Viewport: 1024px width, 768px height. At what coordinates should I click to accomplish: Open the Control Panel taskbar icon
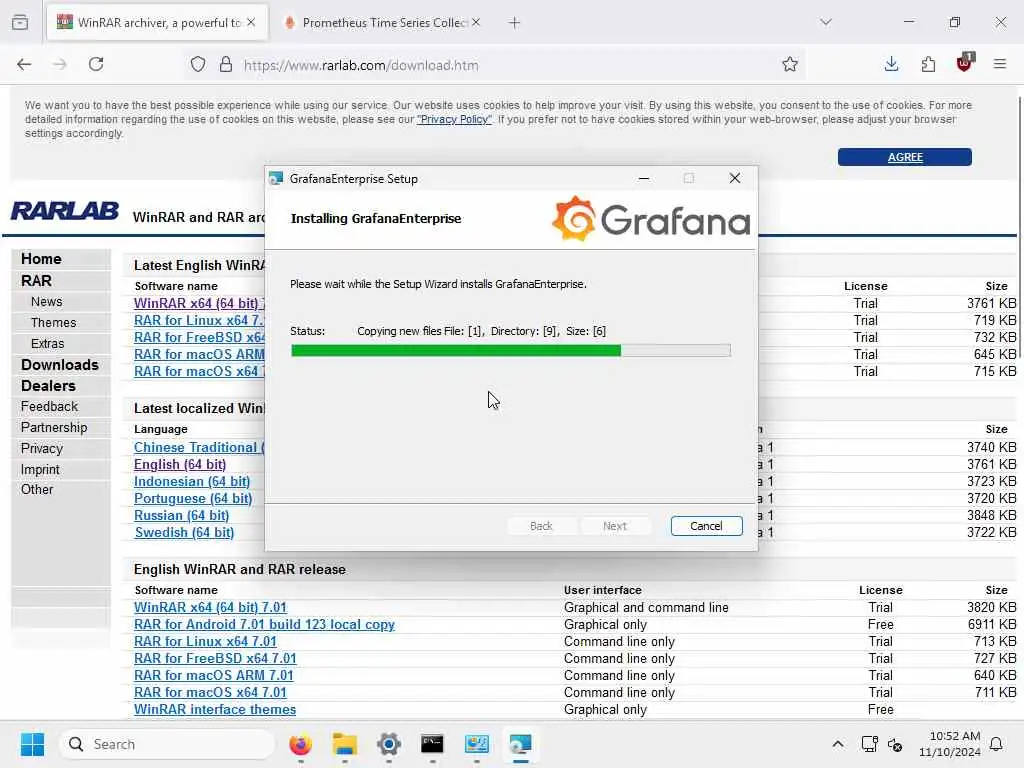click(x=477, y=744)
